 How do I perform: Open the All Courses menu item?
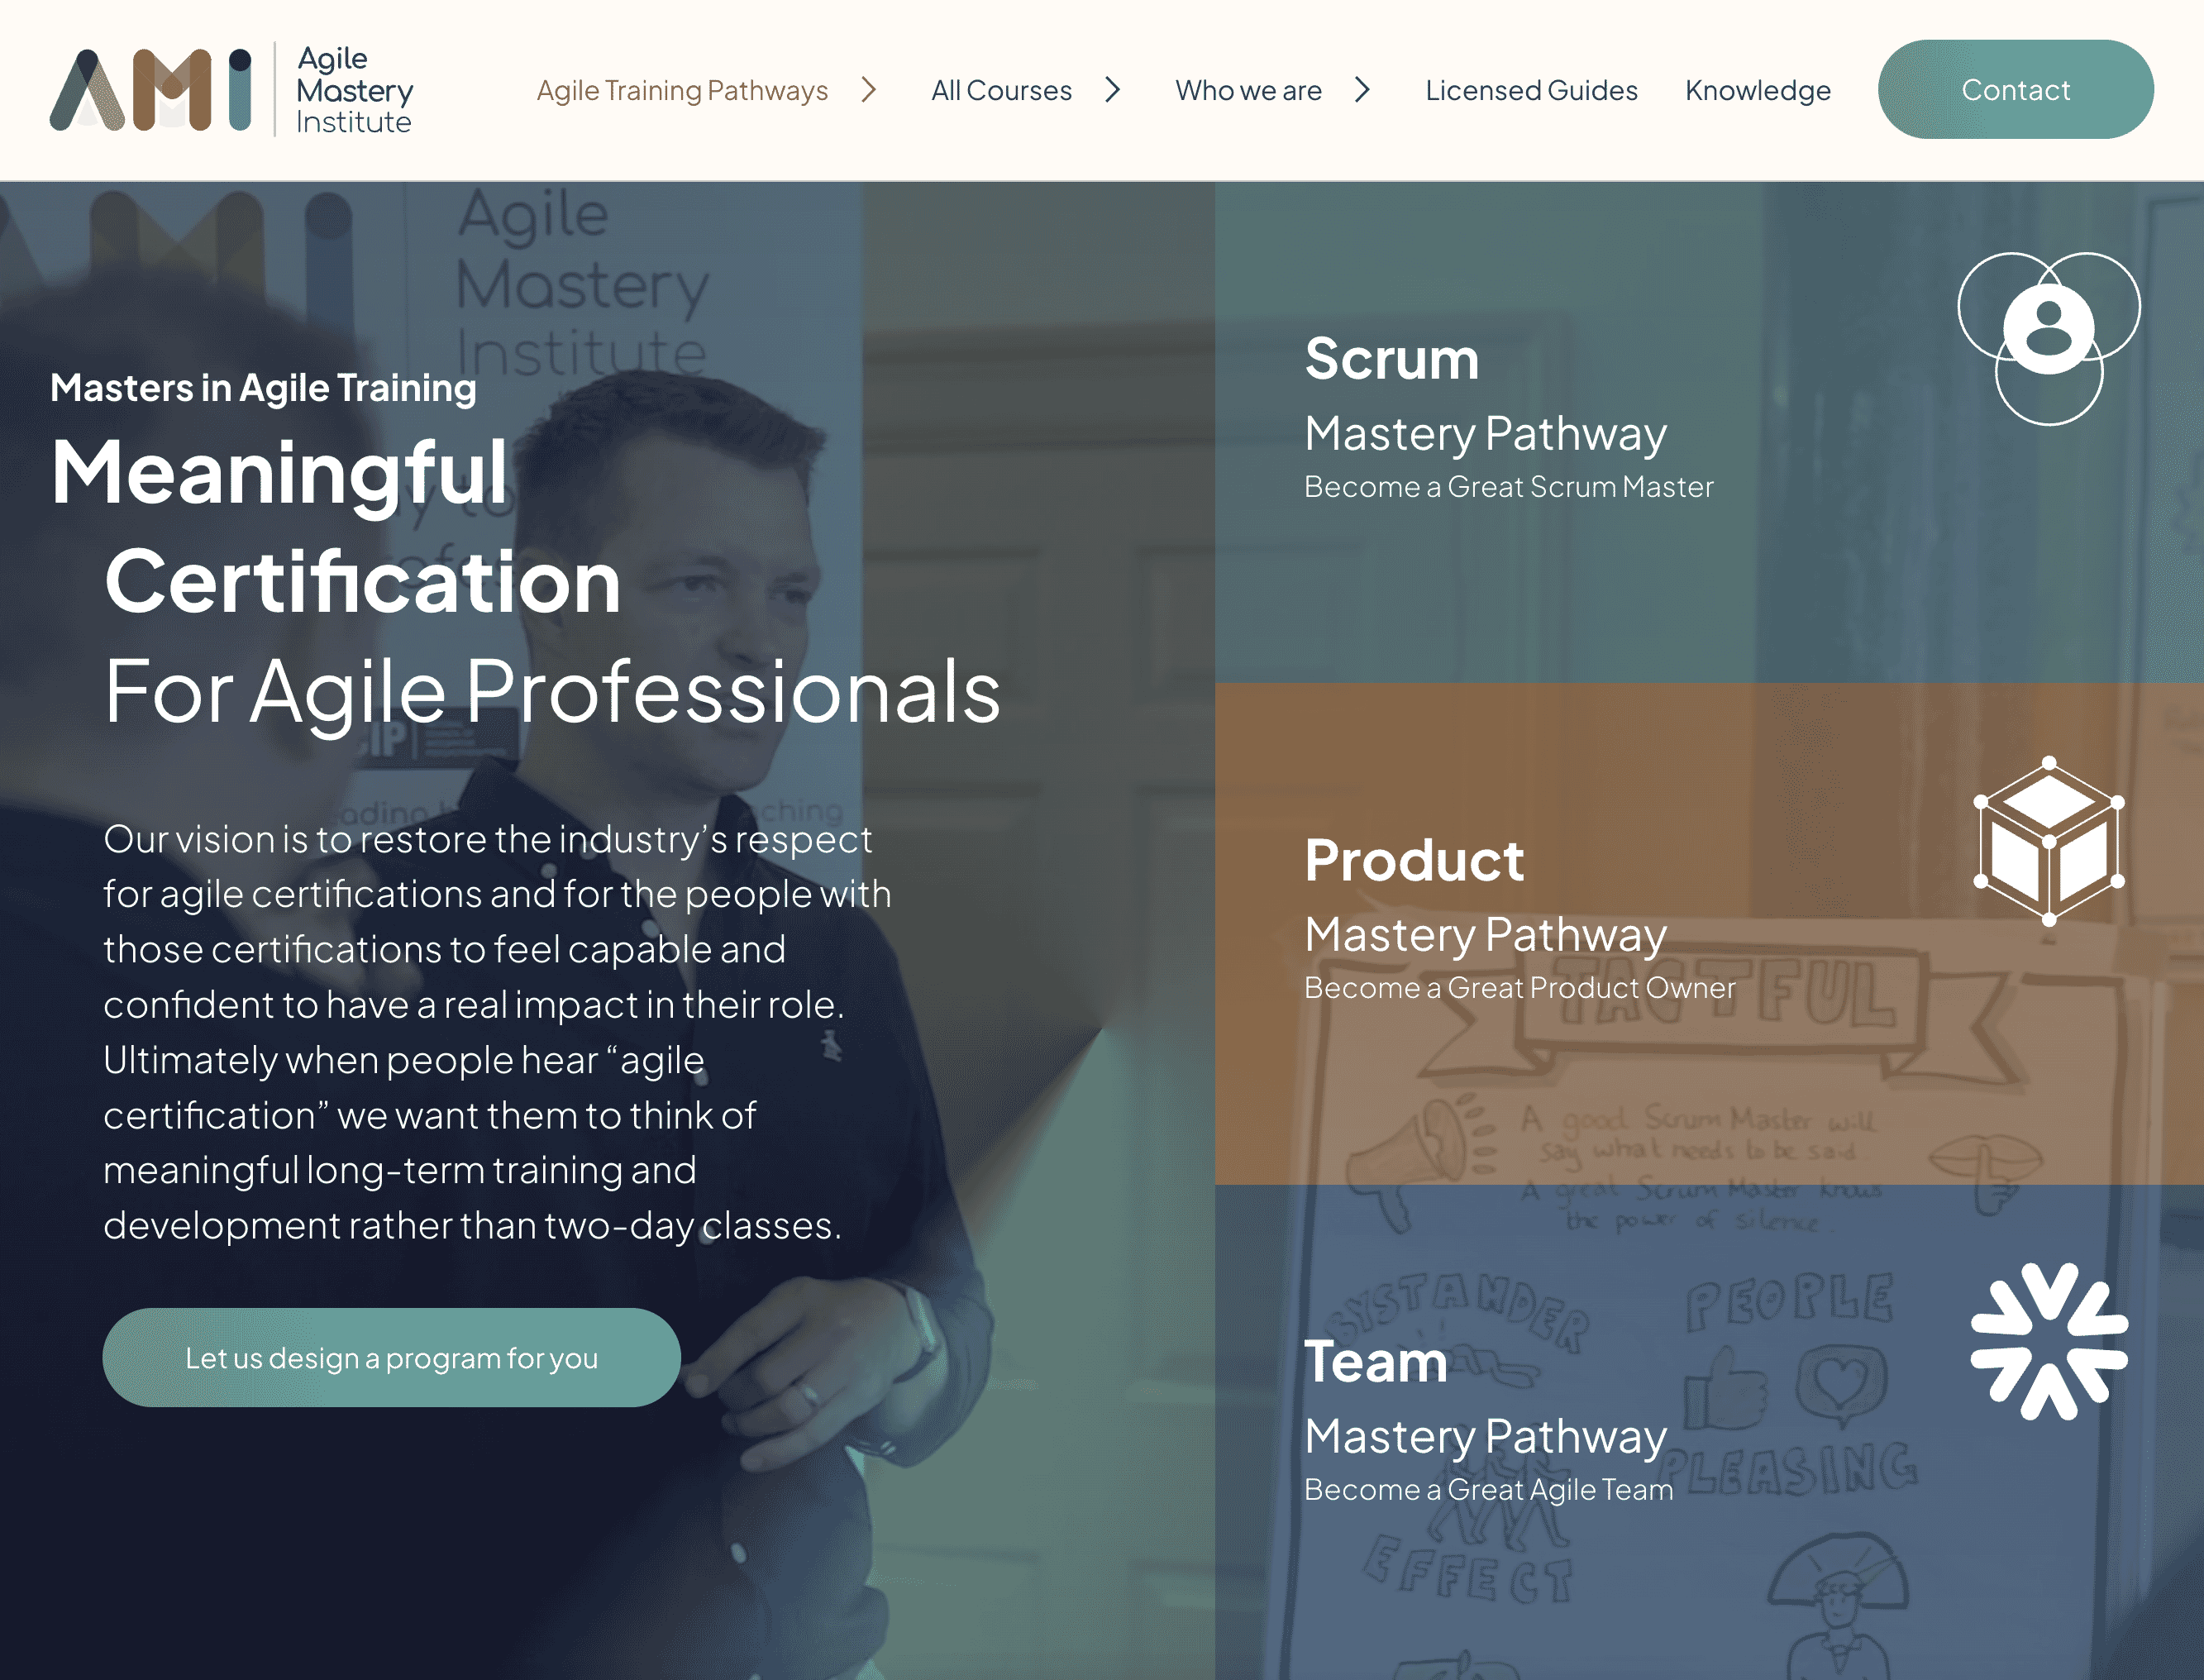[x=1001, y=90]
